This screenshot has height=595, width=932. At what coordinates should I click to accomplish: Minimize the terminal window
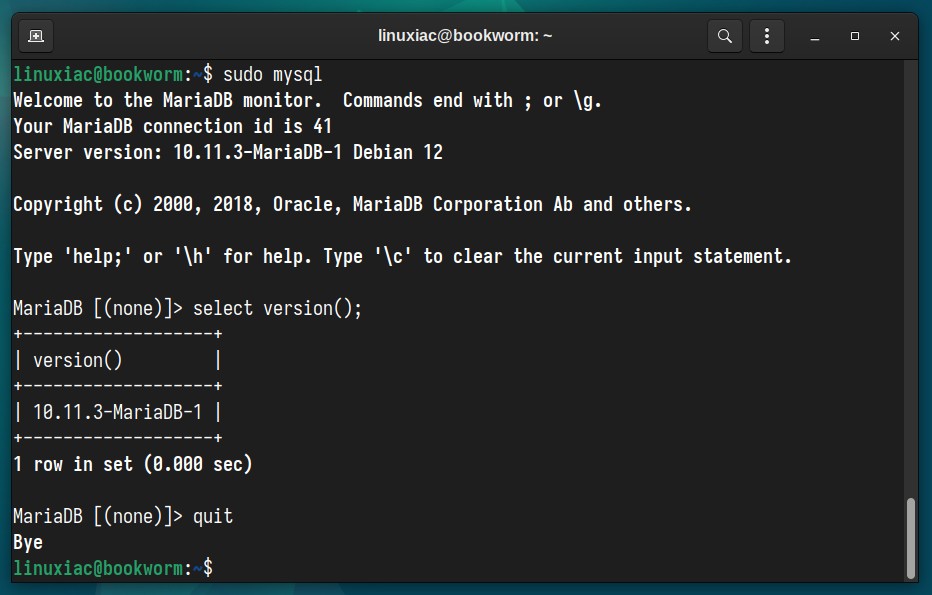815,36
